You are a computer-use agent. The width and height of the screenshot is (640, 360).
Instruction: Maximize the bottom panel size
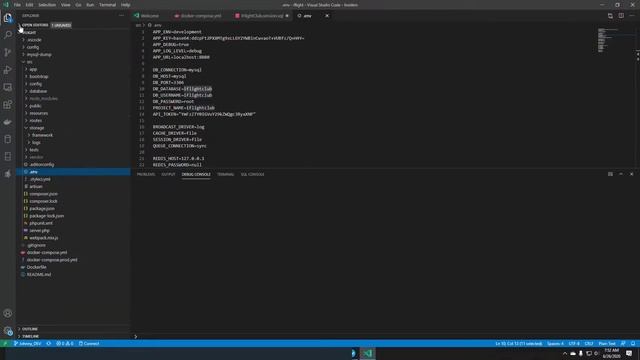coord(621,174)
